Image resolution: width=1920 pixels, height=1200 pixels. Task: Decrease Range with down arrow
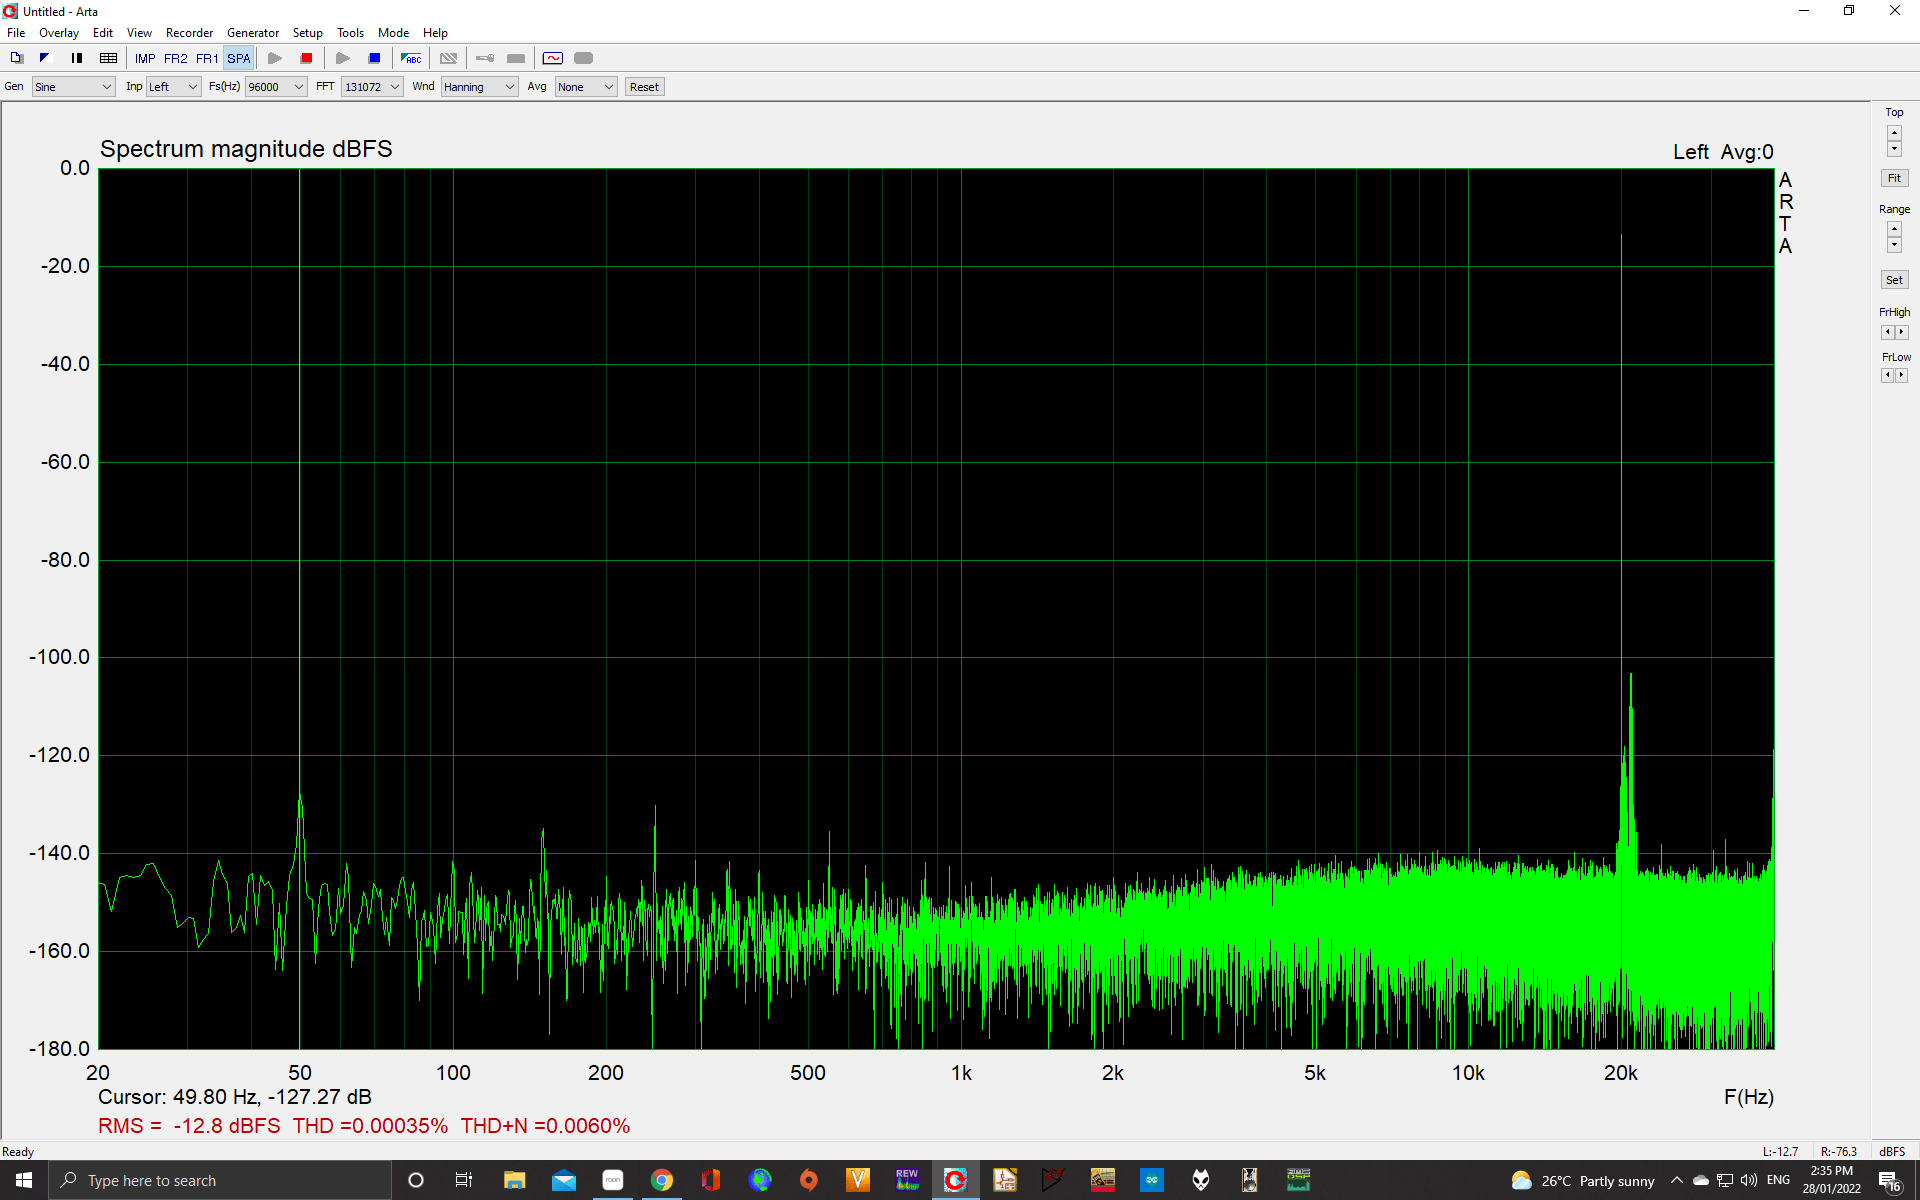pyautogui.click(x=1894, y=245)
